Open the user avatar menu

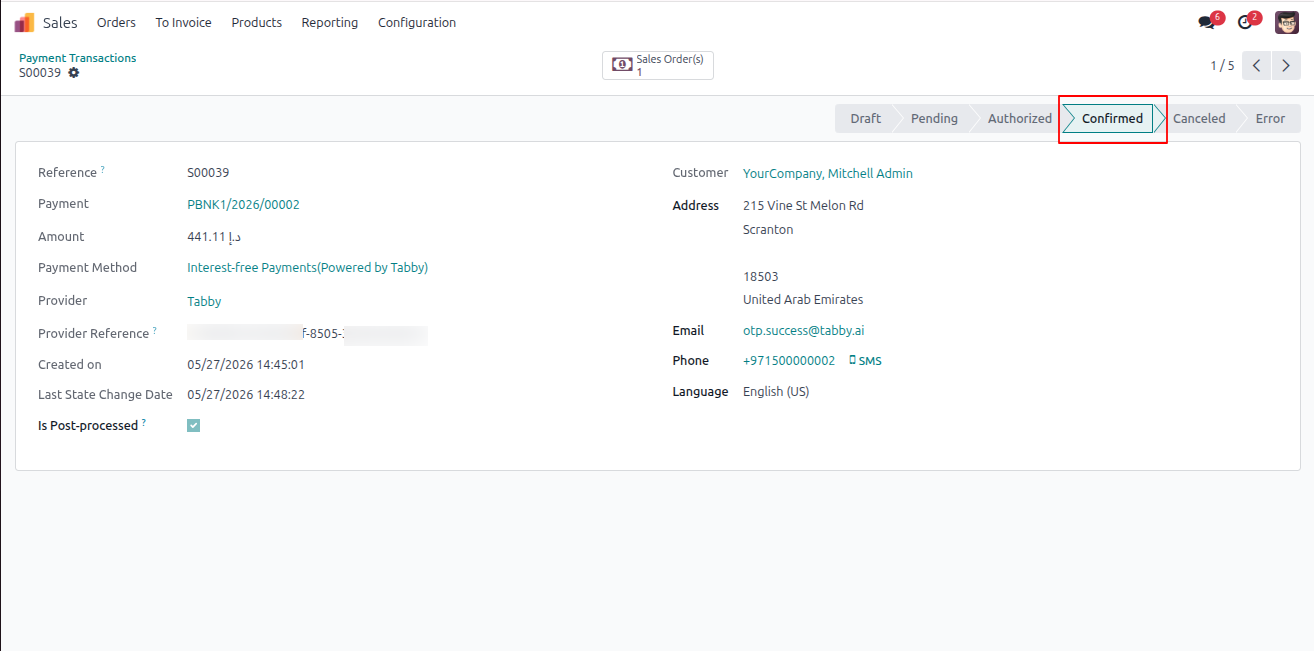coord(1287,22)
